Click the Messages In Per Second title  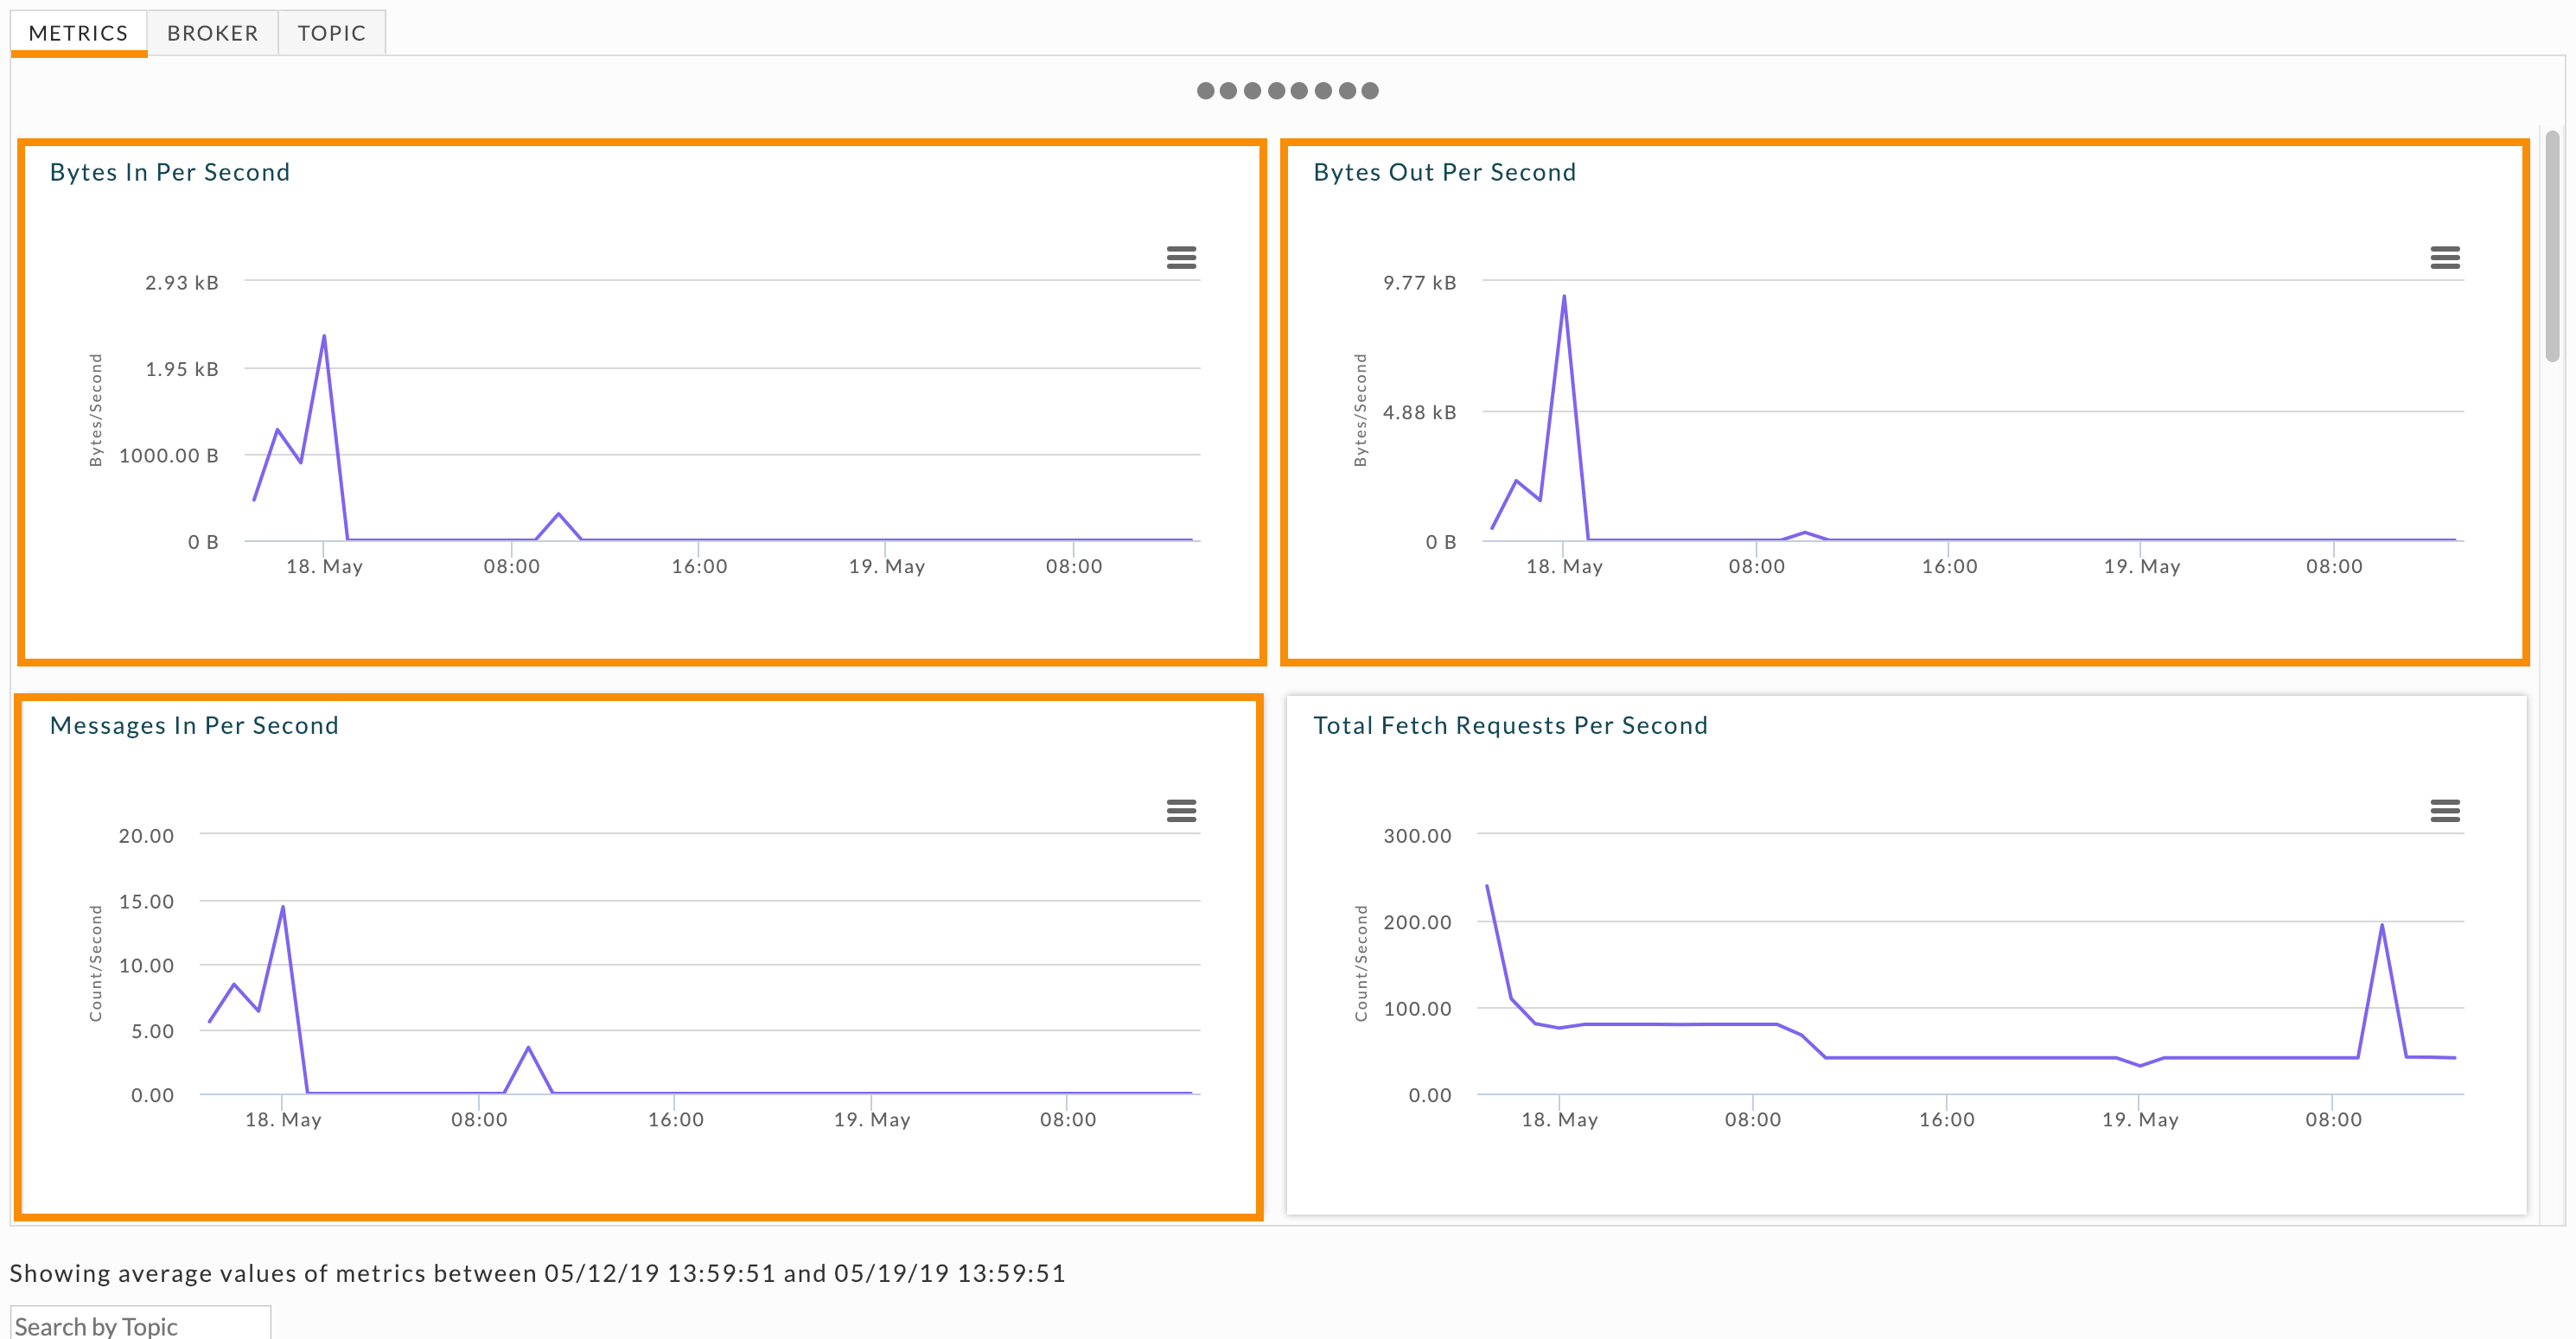194,725
